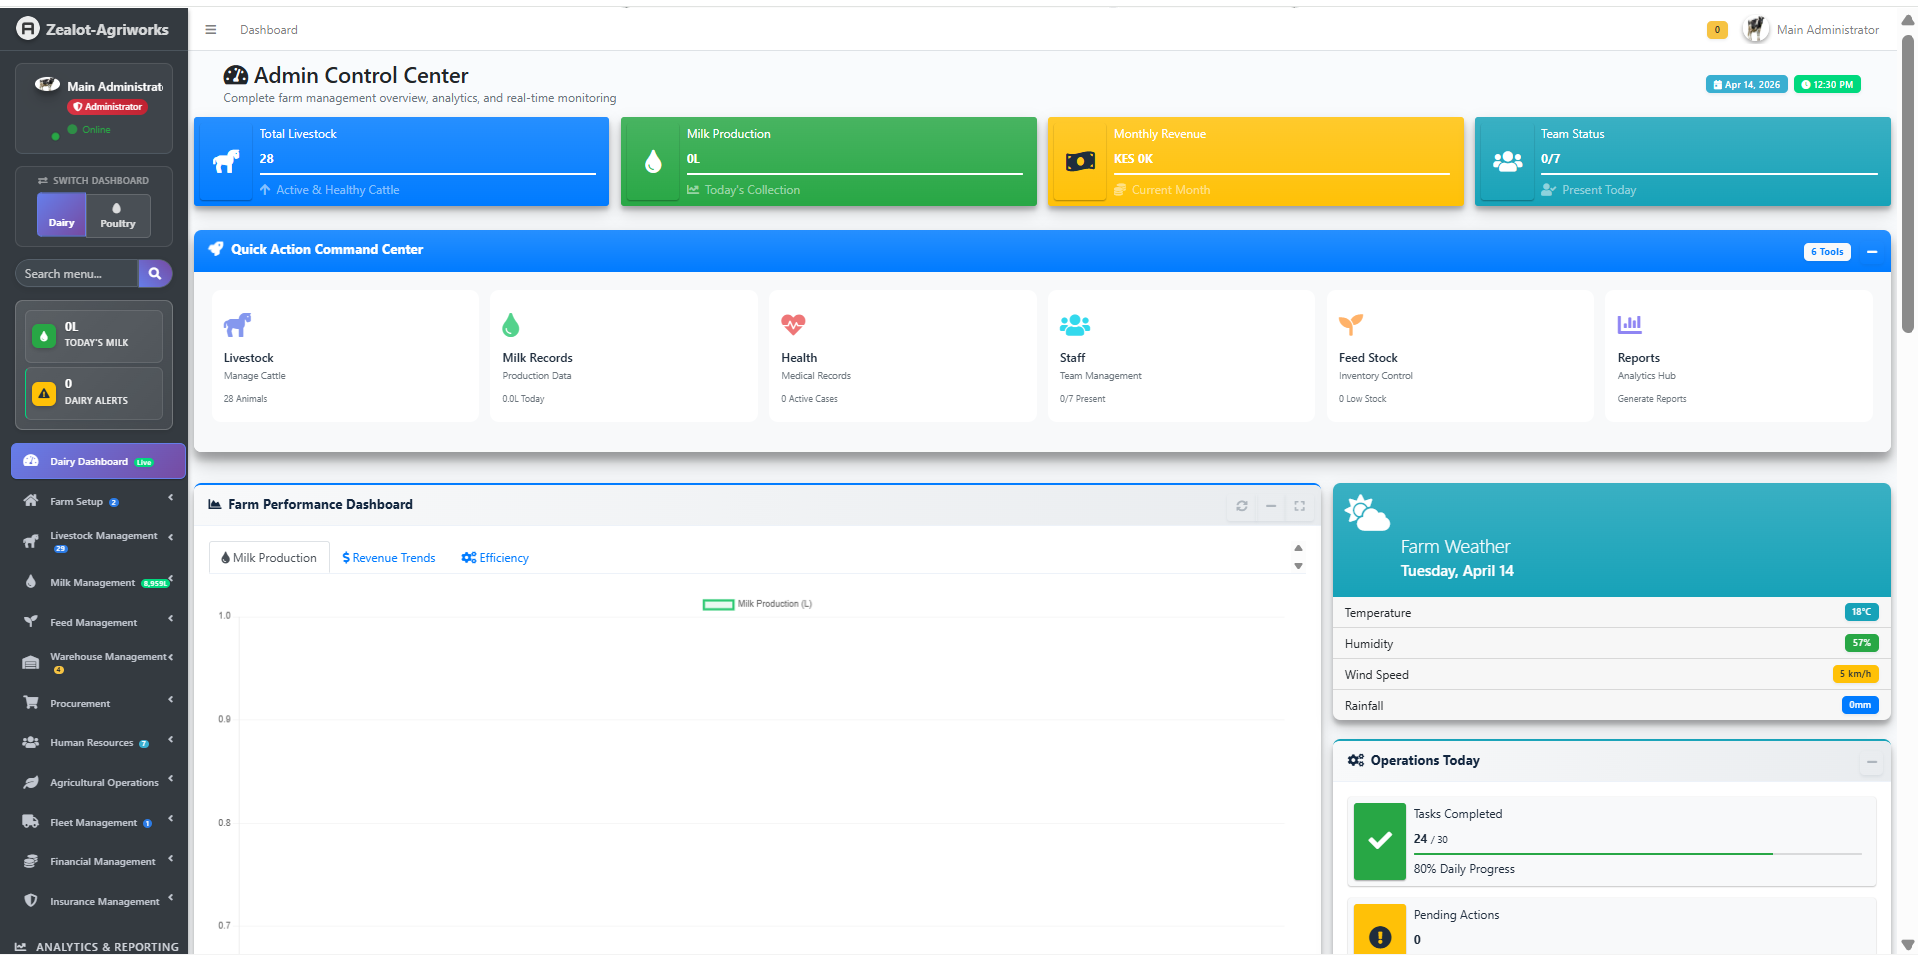Click the Search menu input field
1918x955 pixels.
[x=76, y=274]
